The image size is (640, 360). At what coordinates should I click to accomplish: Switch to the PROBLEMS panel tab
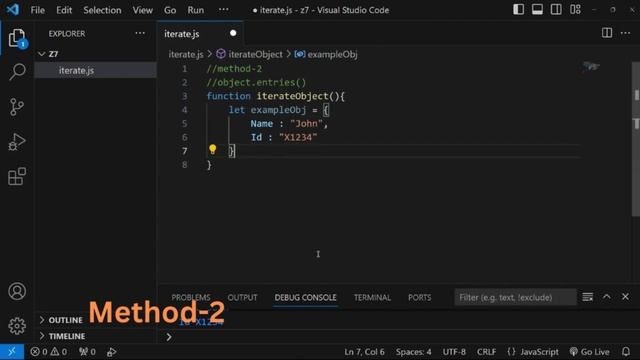pos(191,298)
